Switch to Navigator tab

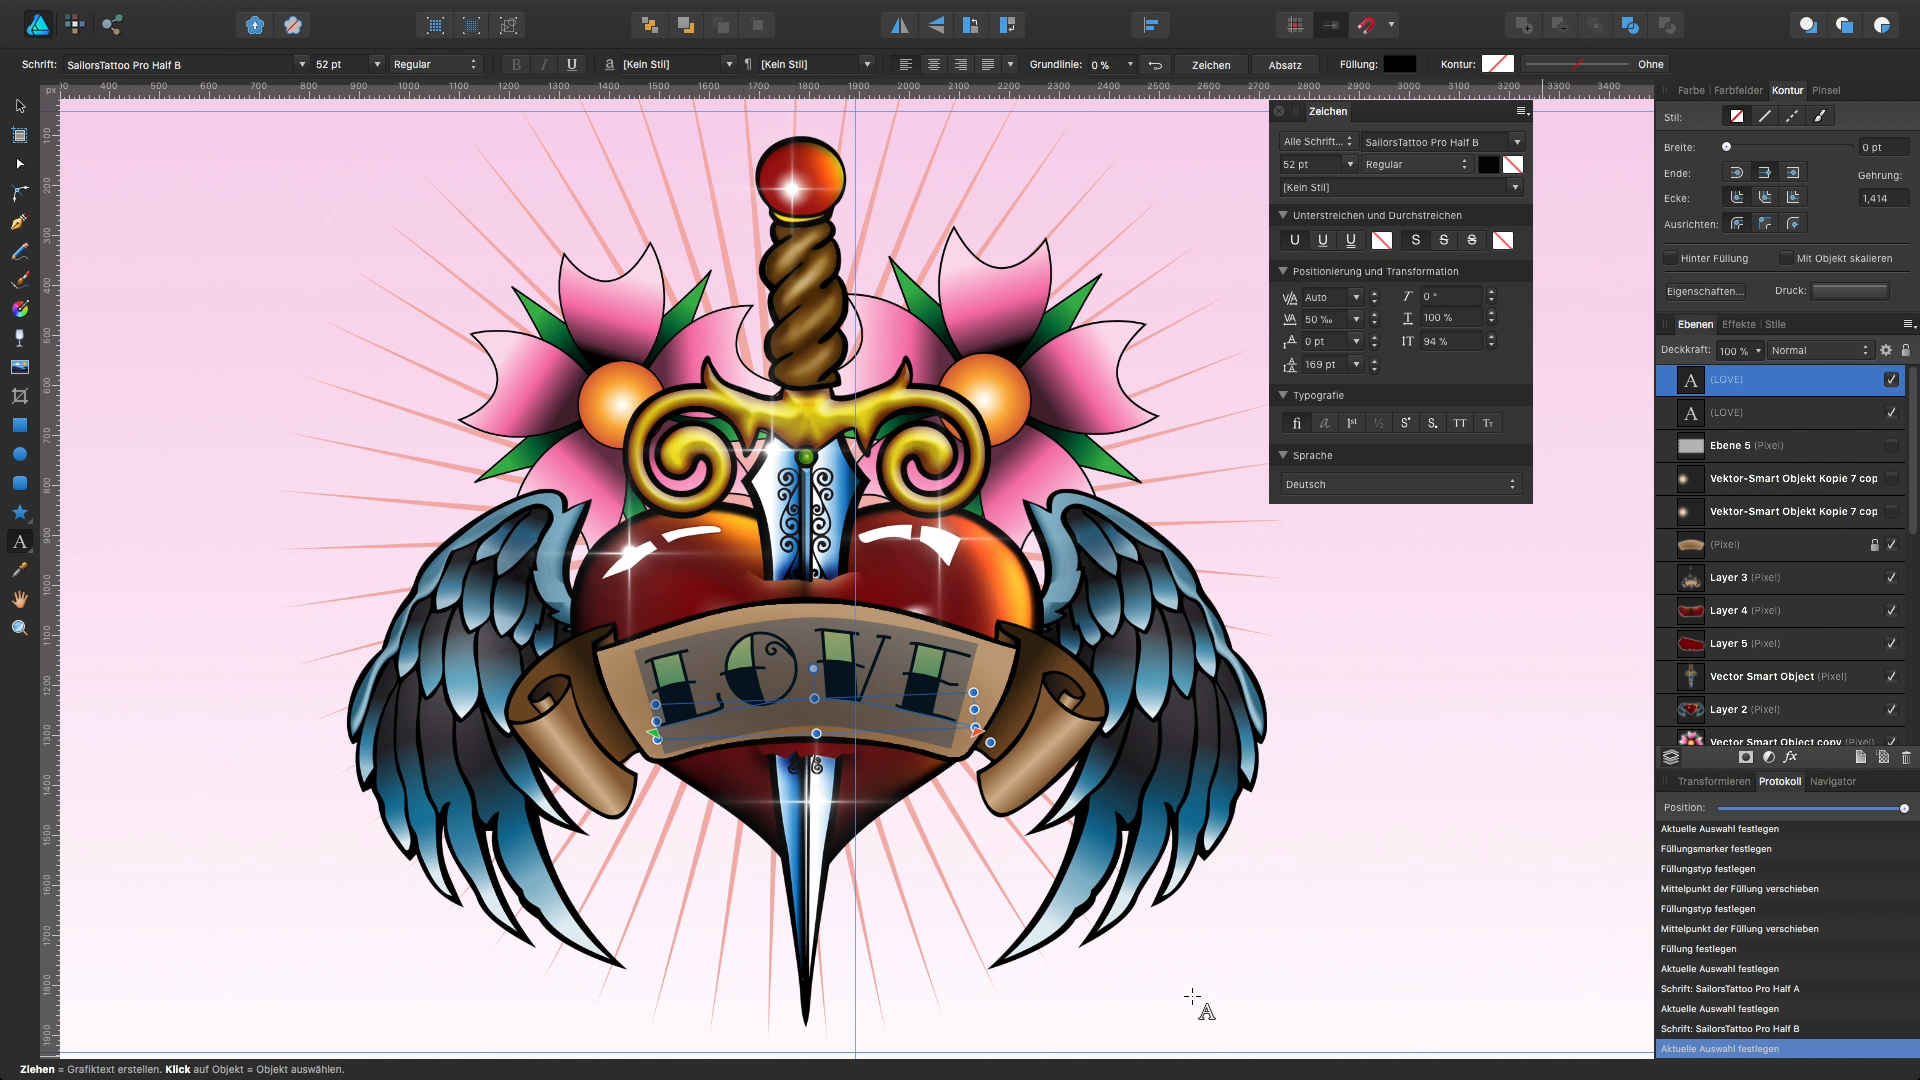coord(1832,781)
